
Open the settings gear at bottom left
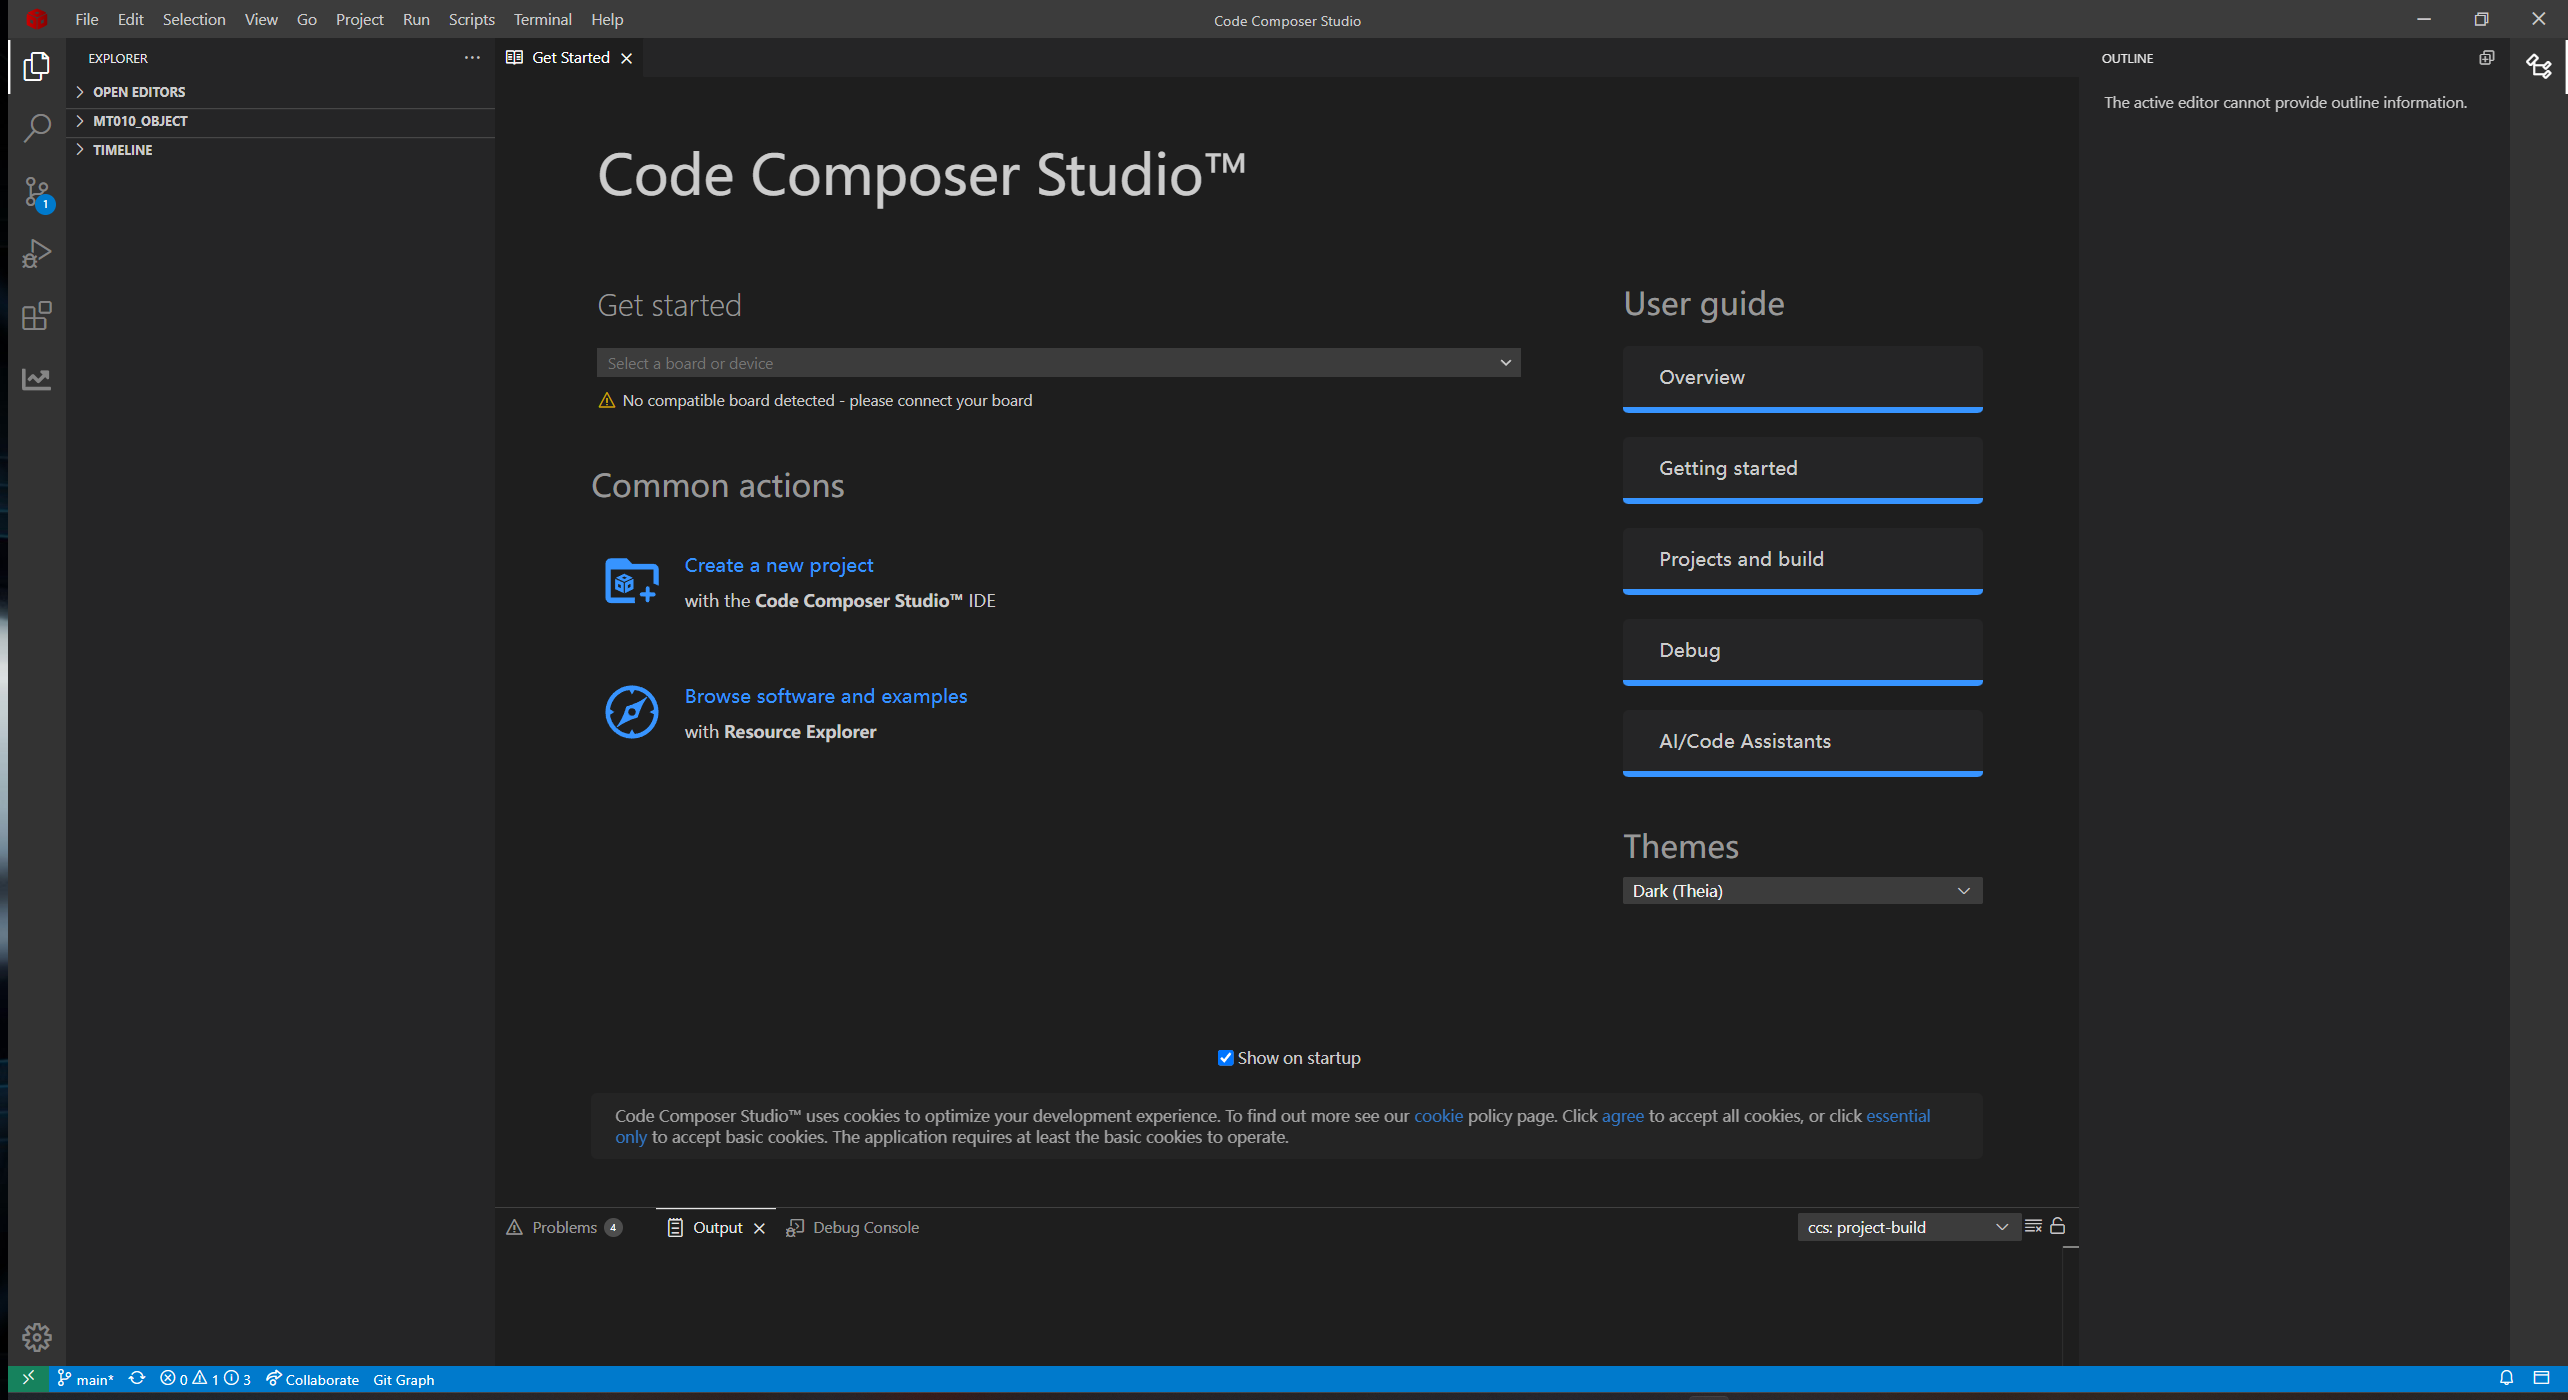coord(37,1336)
